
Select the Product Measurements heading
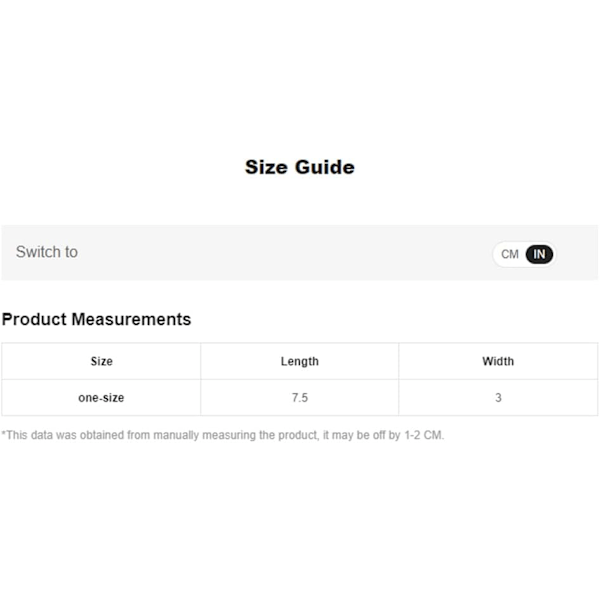point(96,319)
